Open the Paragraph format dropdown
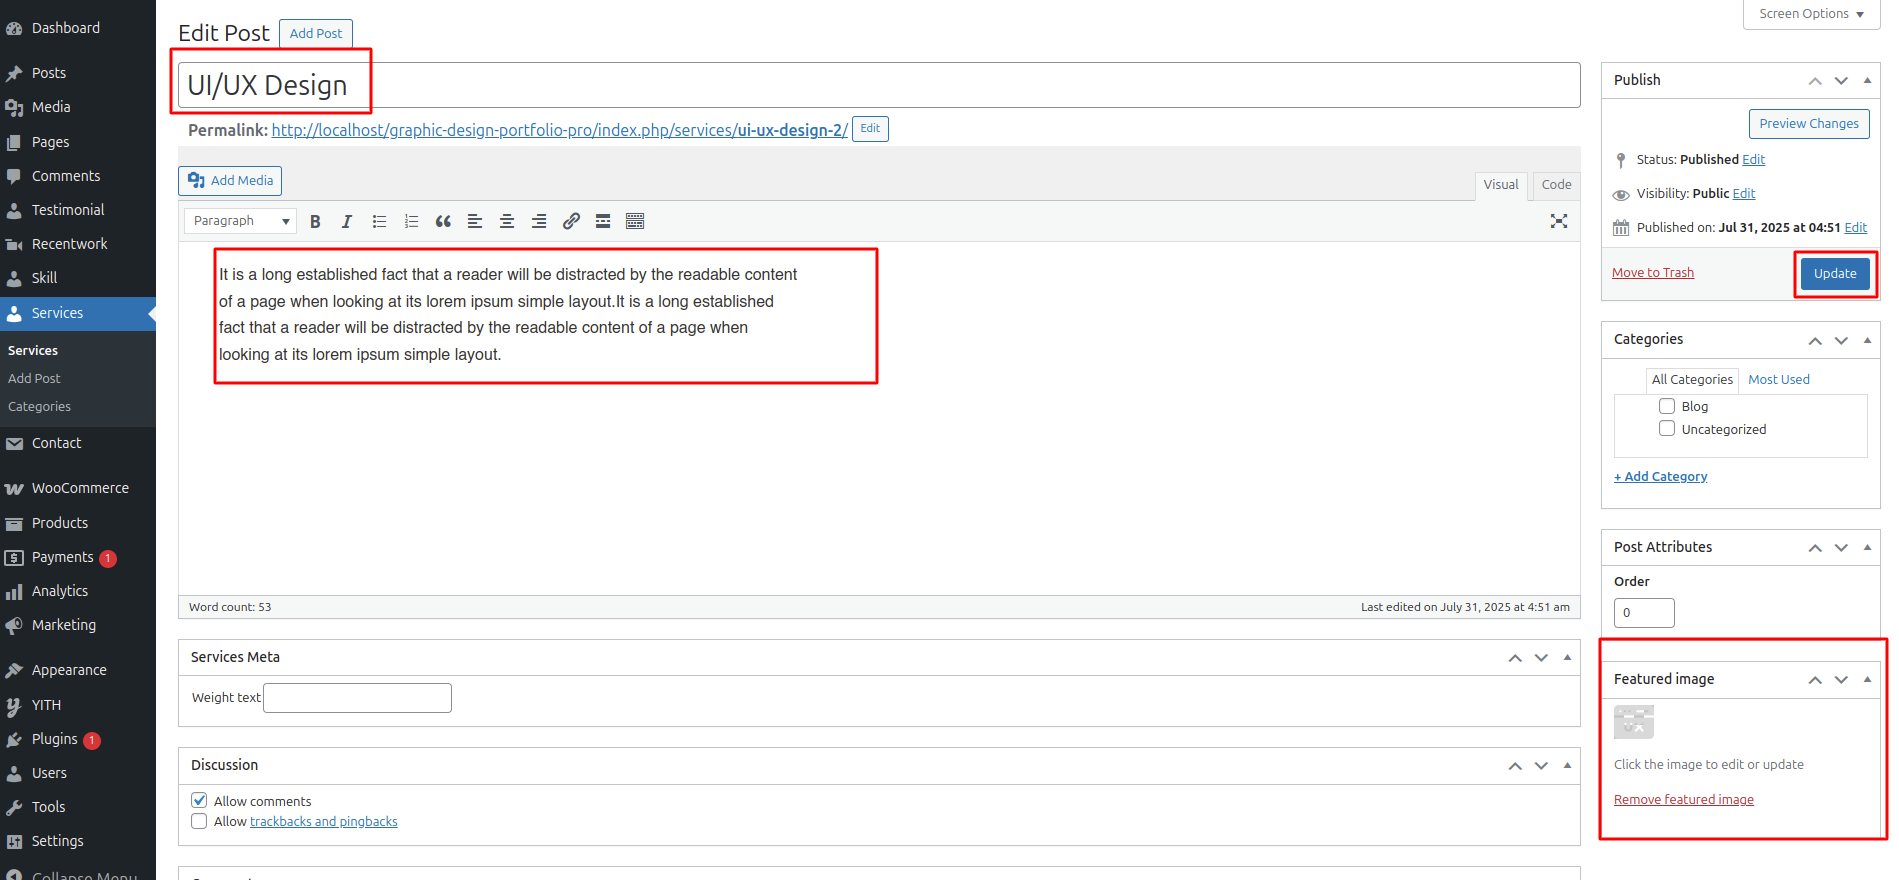The width and height of the screenshot is (1899, 880). click(x=240, y=221)
